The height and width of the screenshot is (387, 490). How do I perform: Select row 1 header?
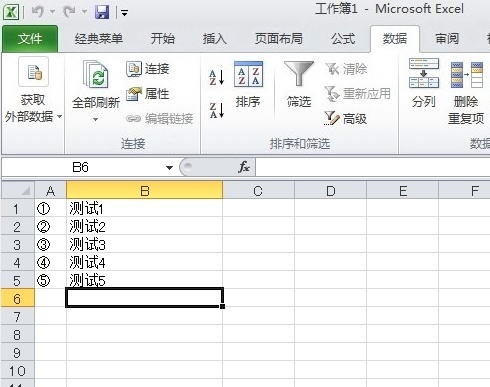click(x=18, y=209)
